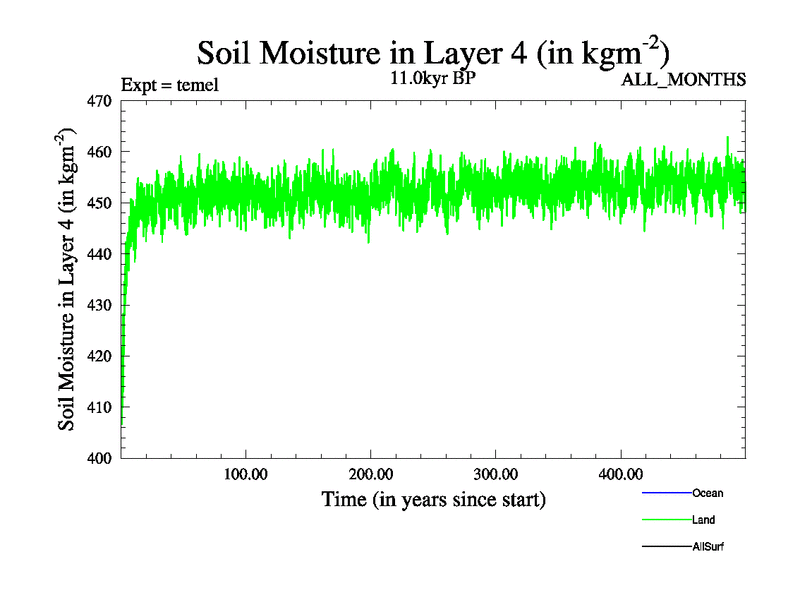Click the 430 y-axis tick label

point(100,305)
